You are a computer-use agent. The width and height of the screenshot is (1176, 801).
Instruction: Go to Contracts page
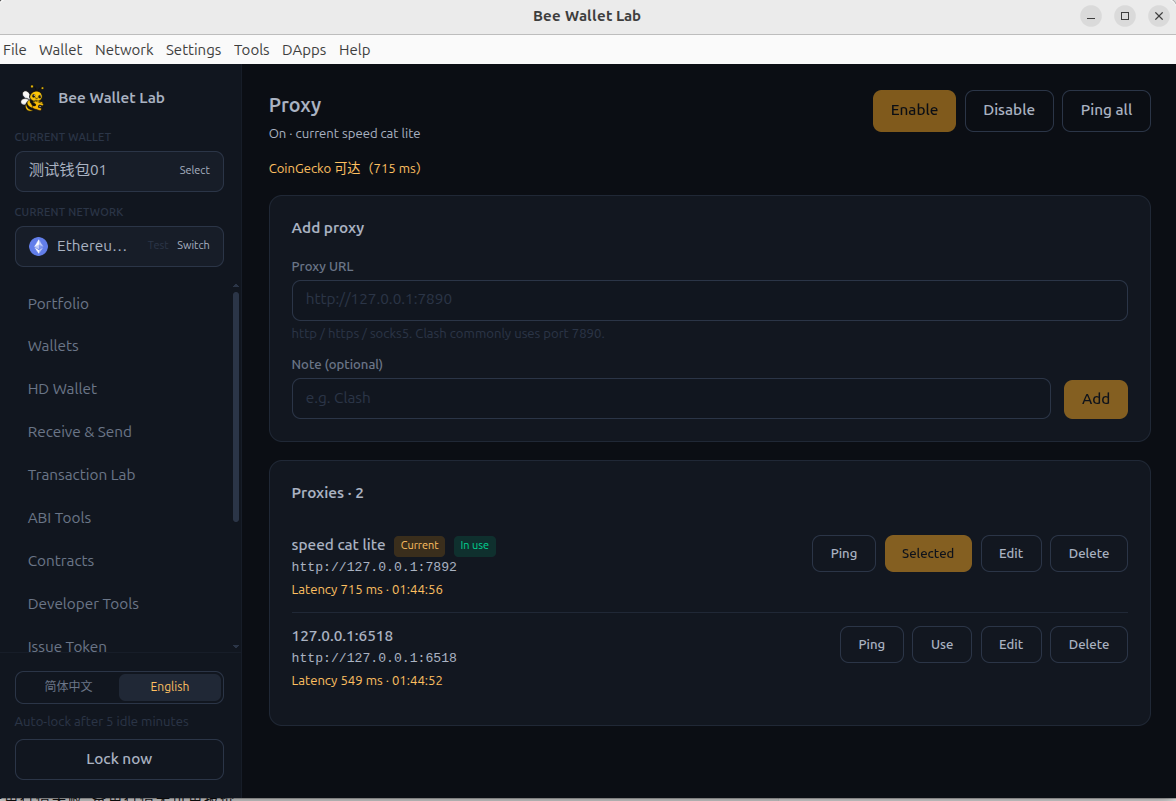(x=61, y=561)
